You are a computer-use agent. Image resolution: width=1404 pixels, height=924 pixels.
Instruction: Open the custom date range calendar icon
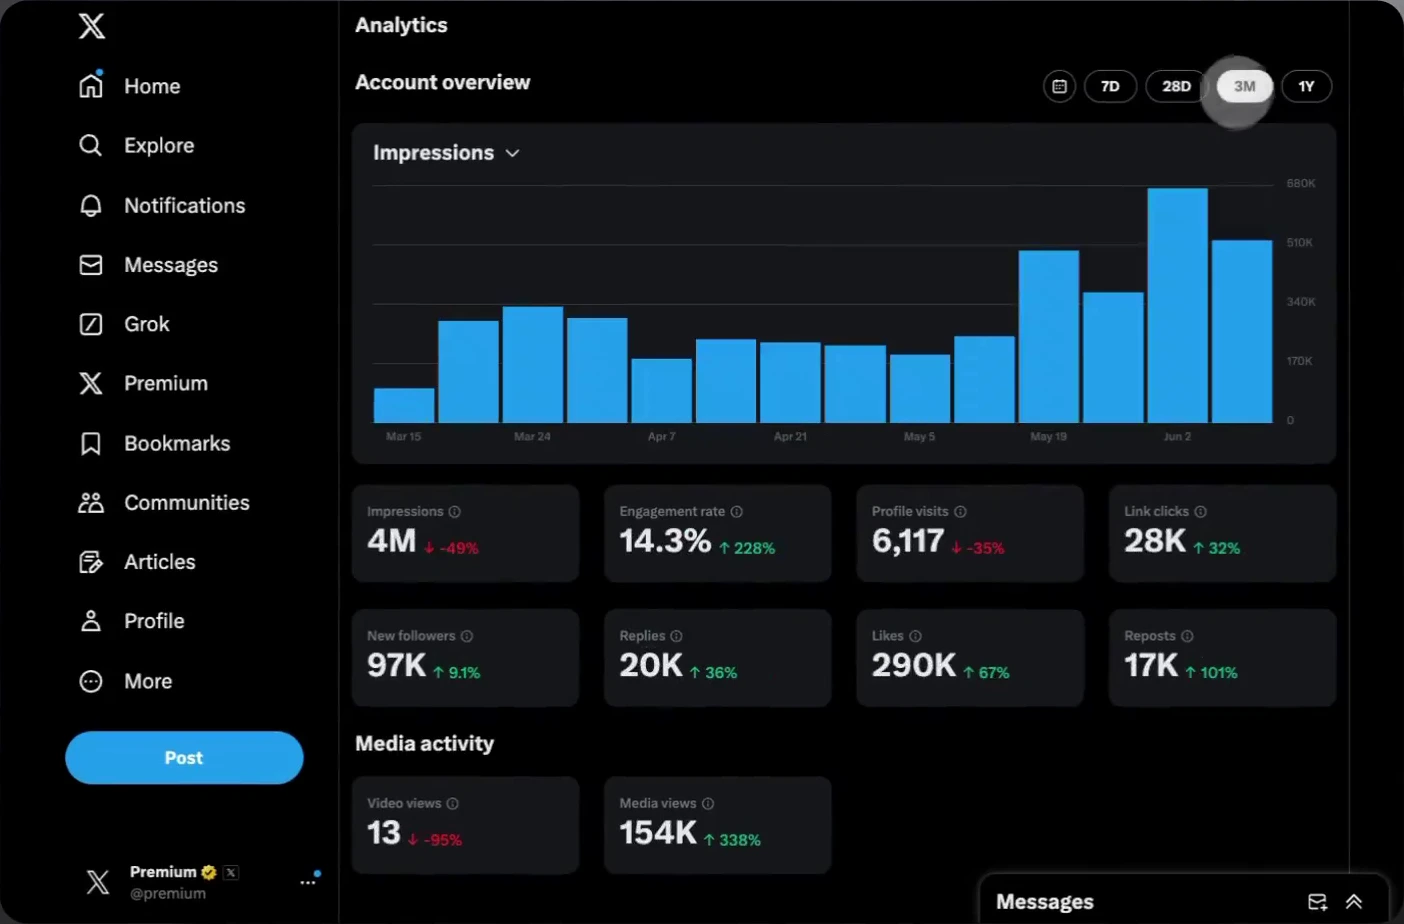pos(1059,86)
